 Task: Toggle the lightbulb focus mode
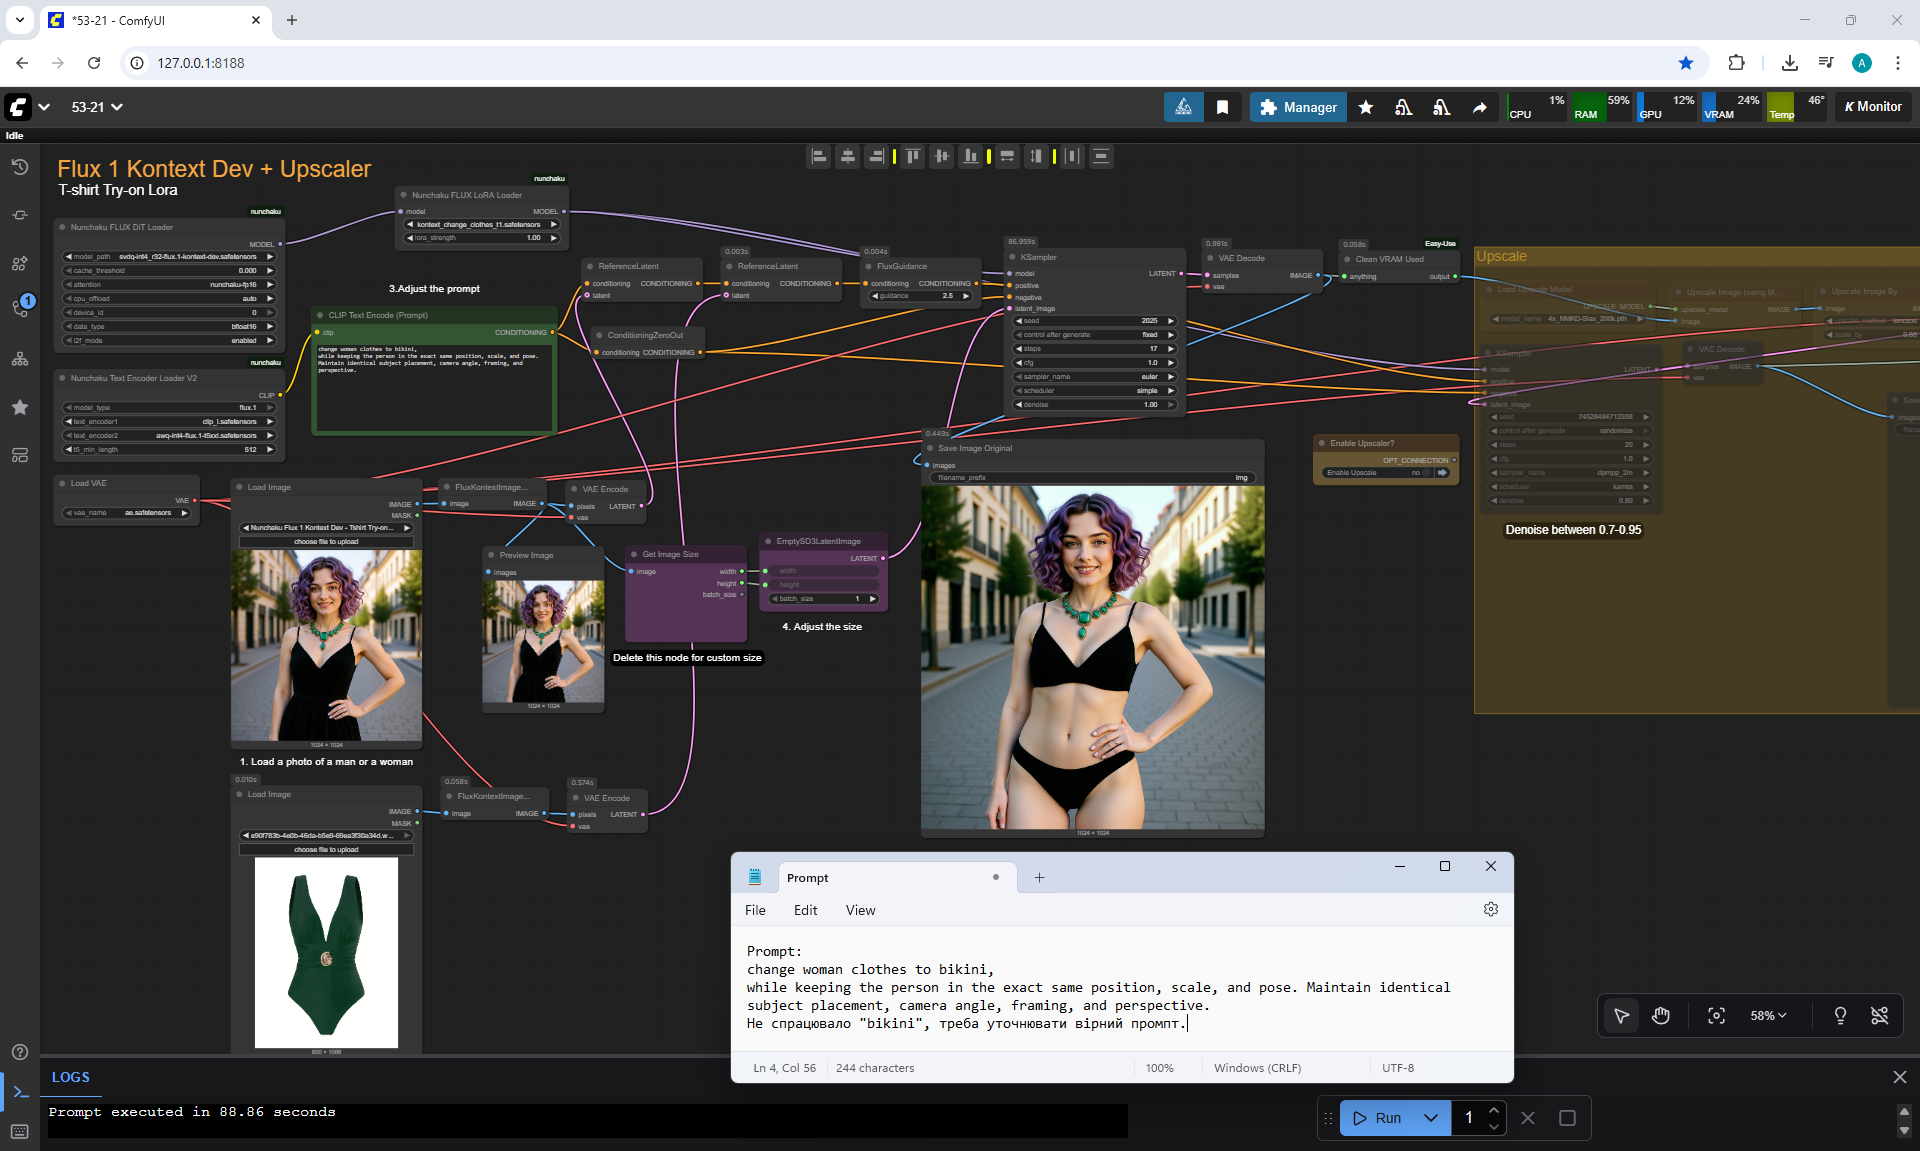[1840, 1016]
